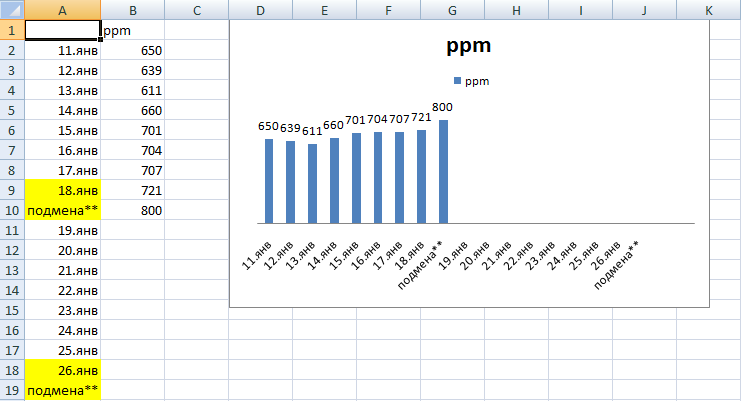Click cell B1 containing the ppm heading
This screenshot has height=401, width=741.
(x=133, y=30)
